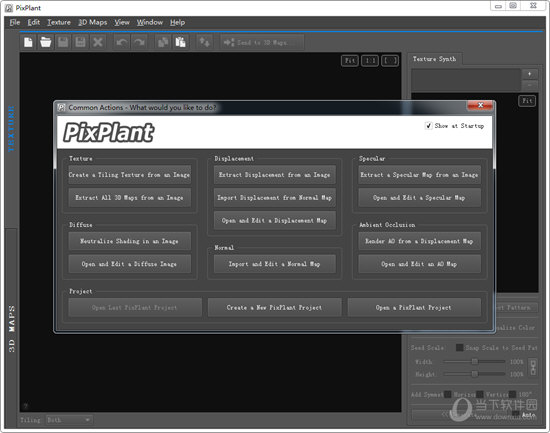Toggle the Auto checkbox at bottom right
This screenshot has height=433, width=550.
516,414
